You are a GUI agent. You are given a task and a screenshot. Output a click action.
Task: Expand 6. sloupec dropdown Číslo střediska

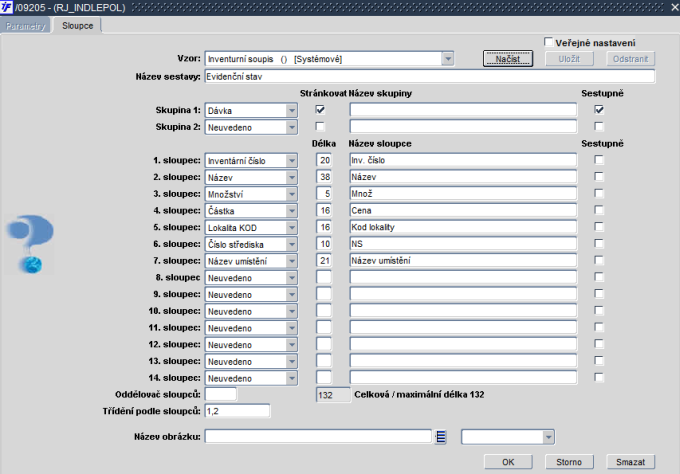tap(291, 244)
